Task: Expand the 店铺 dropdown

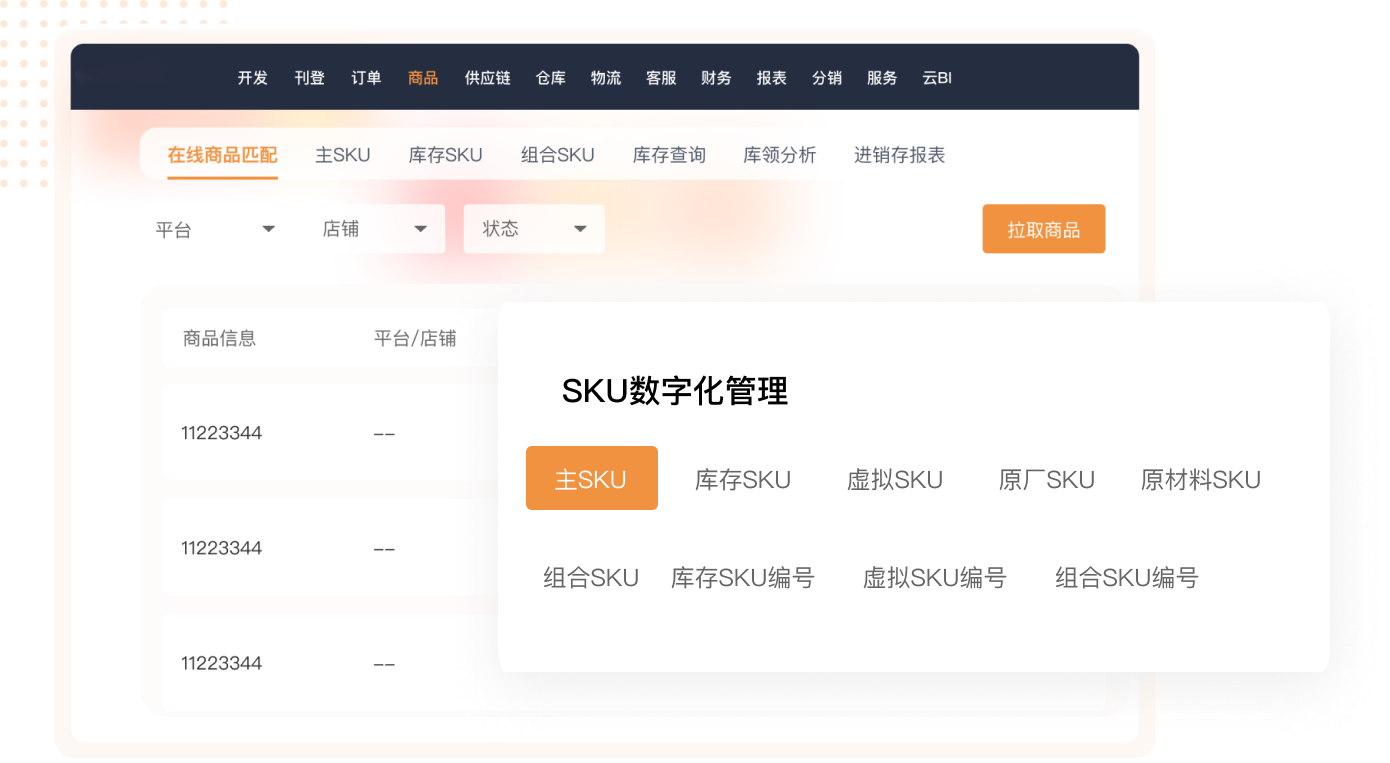Action: 375,229
